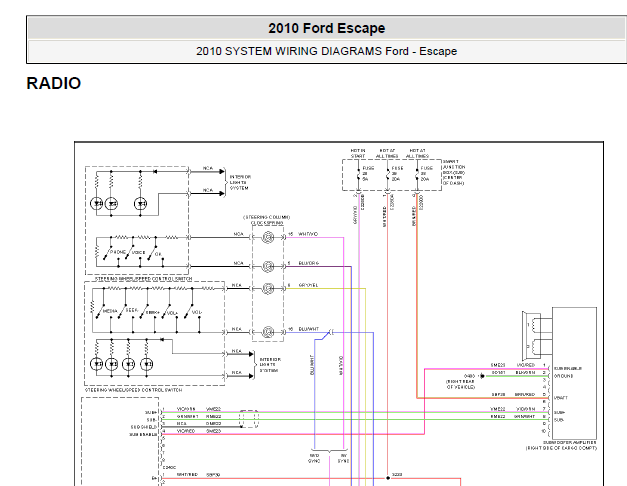Select the PHONE switch label
627x486 pixels.
coord(118,252)
